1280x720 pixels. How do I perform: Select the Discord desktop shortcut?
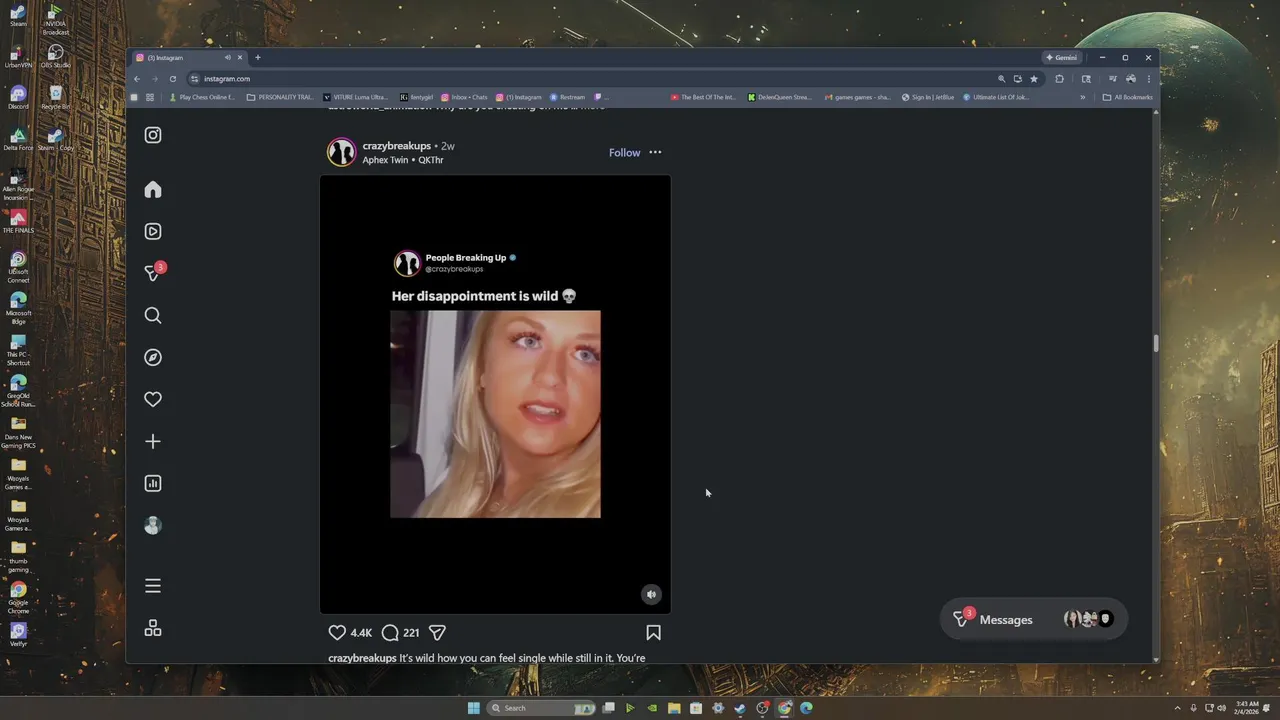(18, 96)
